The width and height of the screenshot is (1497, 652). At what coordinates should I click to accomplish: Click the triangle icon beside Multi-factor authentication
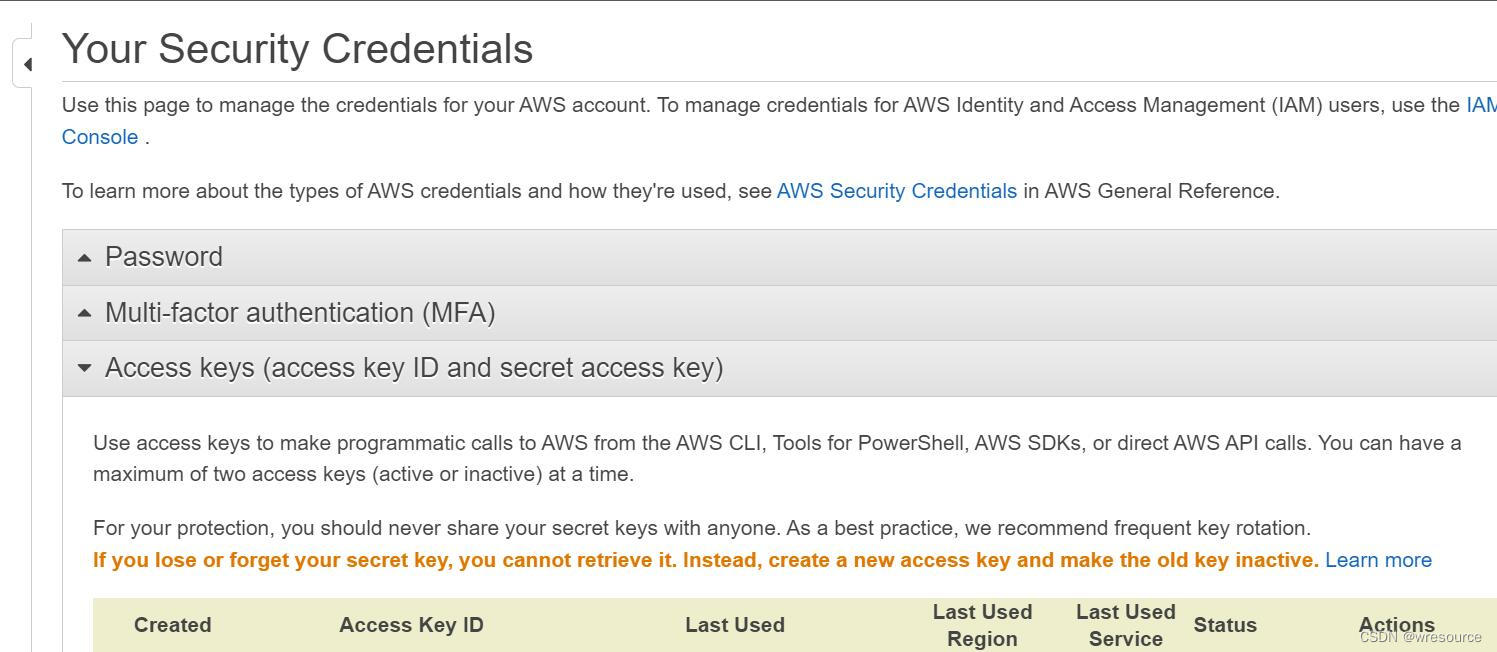[x=85, y=313]
